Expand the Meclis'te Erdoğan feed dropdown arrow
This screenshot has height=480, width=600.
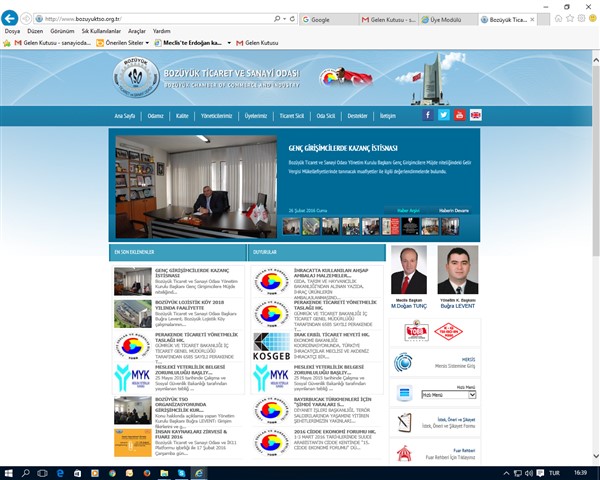229,43
